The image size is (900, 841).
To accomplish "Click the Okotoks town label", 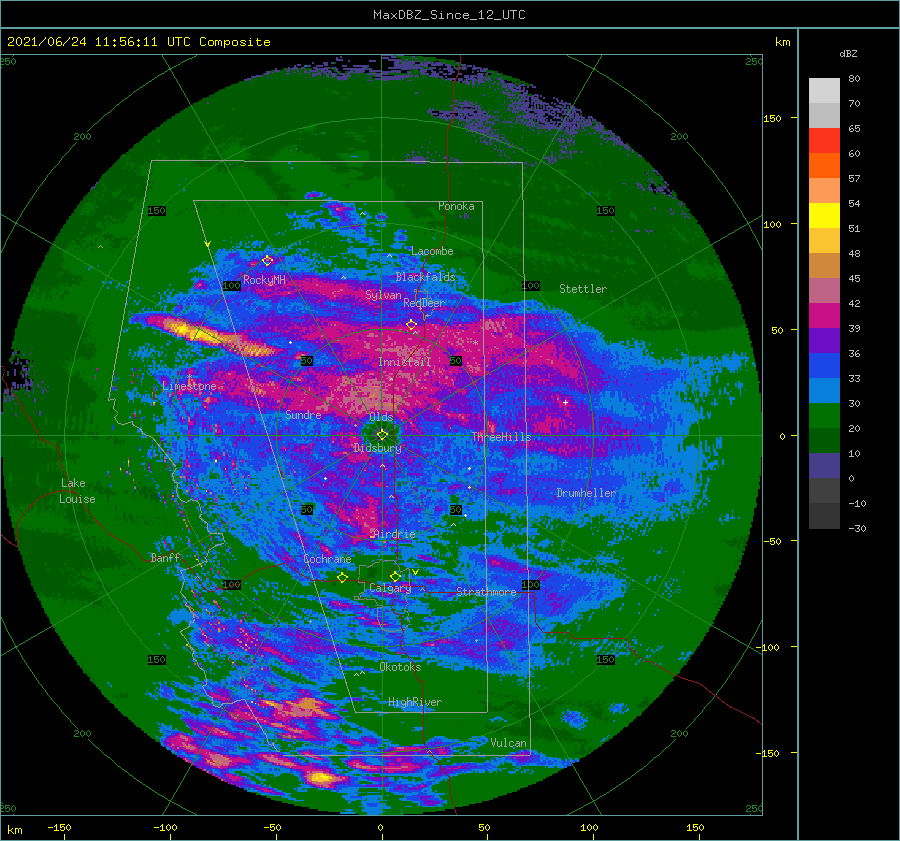I will [400, 667].
